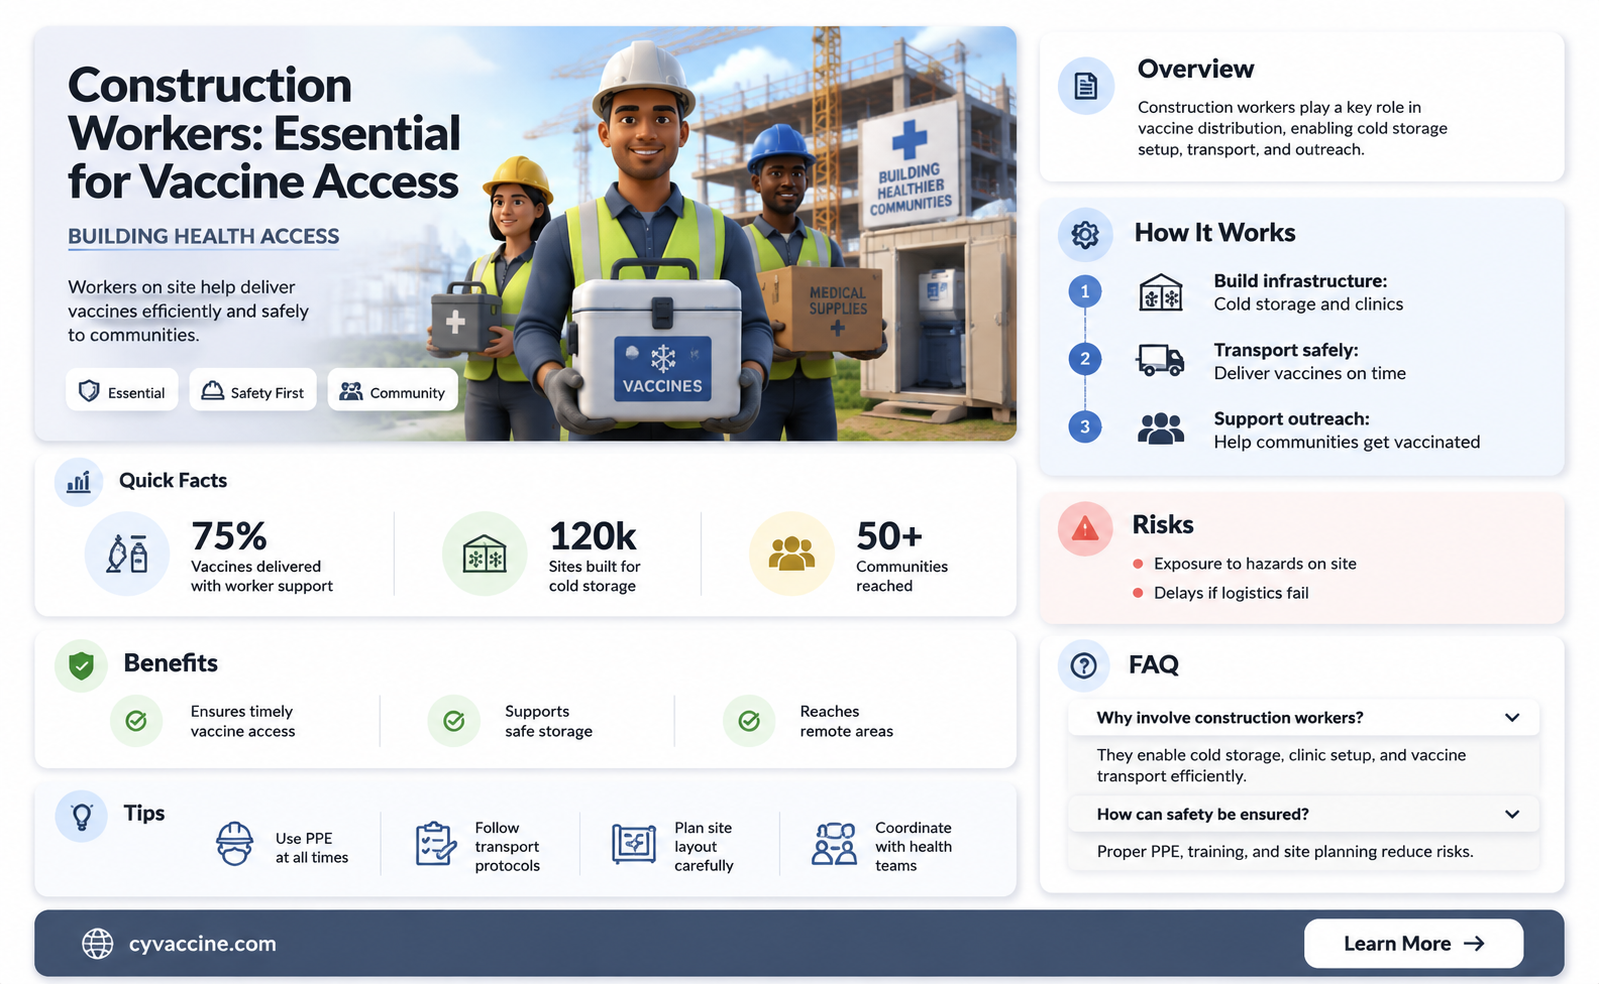1599x984 pixels.
Task: Click the Quick Facts bar chart icon
Action: pos(79,482)
